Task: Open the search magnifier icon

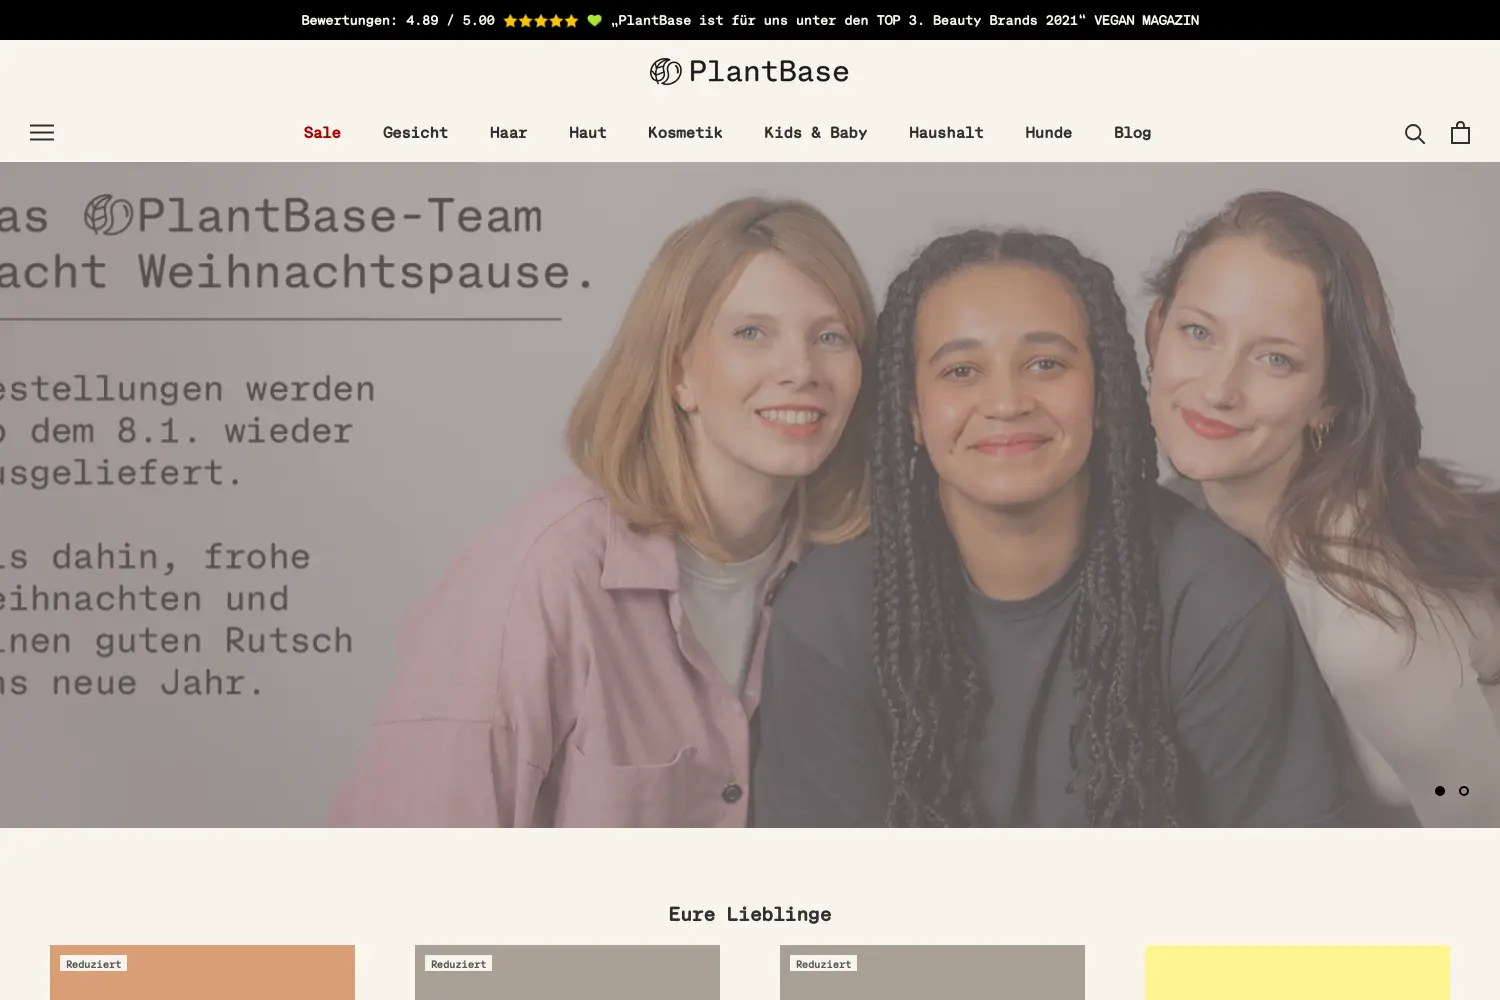Action: 1414,133
